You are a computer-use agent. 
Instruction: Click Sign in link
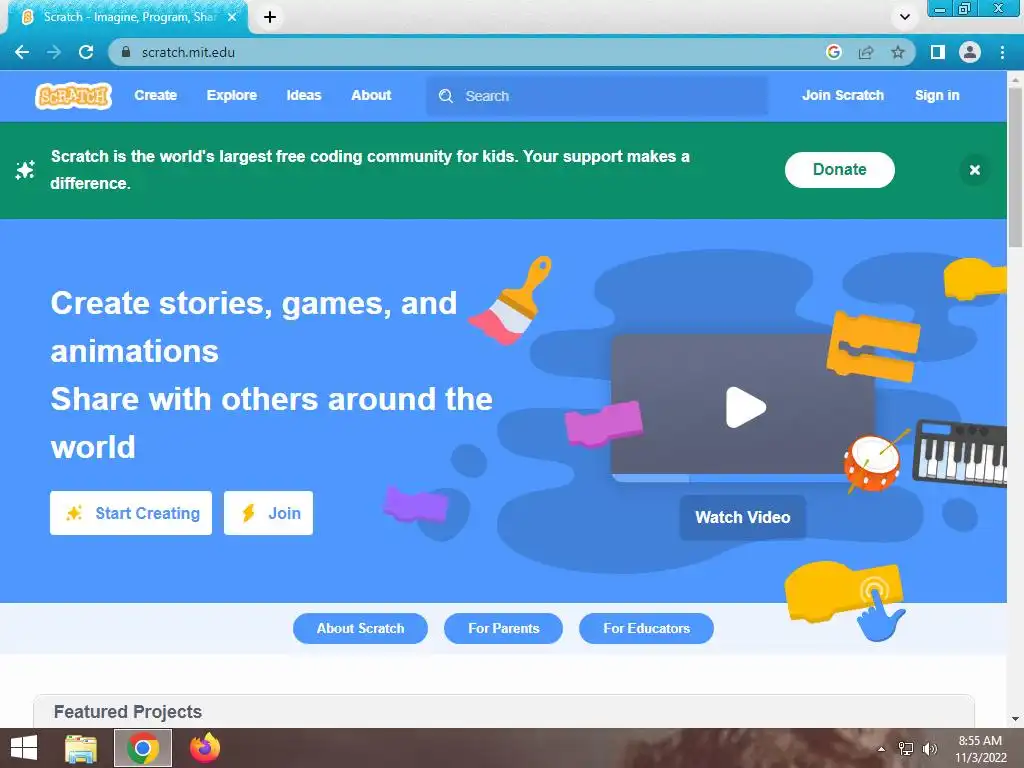[936, 95]
